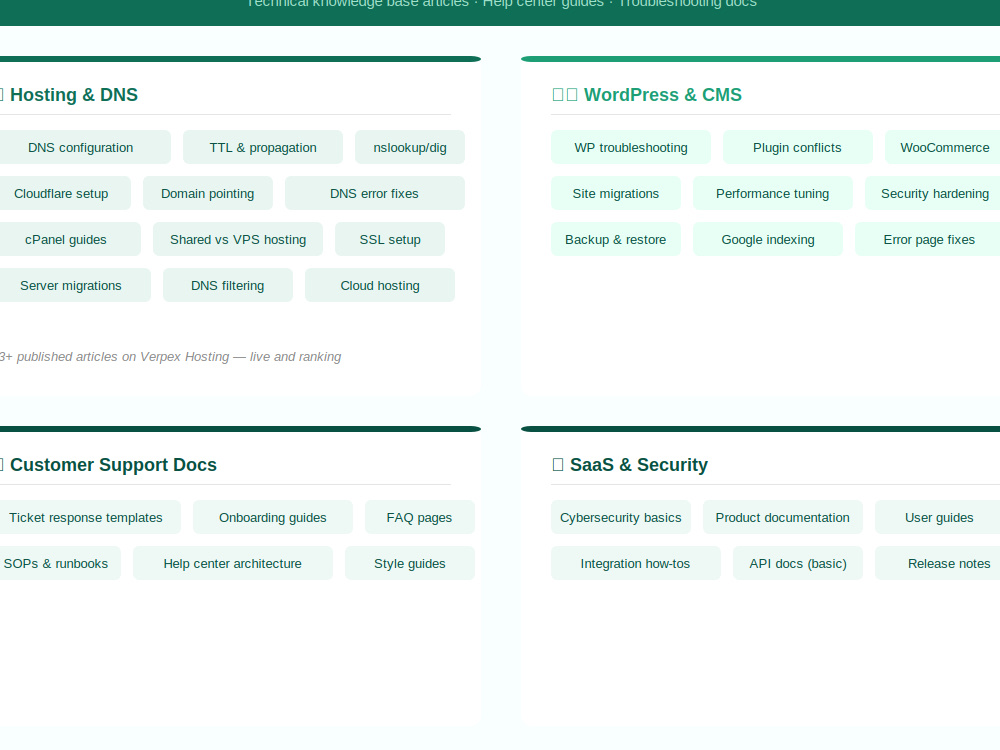Viewport: 1000px width, 750px height.
Task: Click the SaaS & Security heading
Action: (x=638, y=464)
